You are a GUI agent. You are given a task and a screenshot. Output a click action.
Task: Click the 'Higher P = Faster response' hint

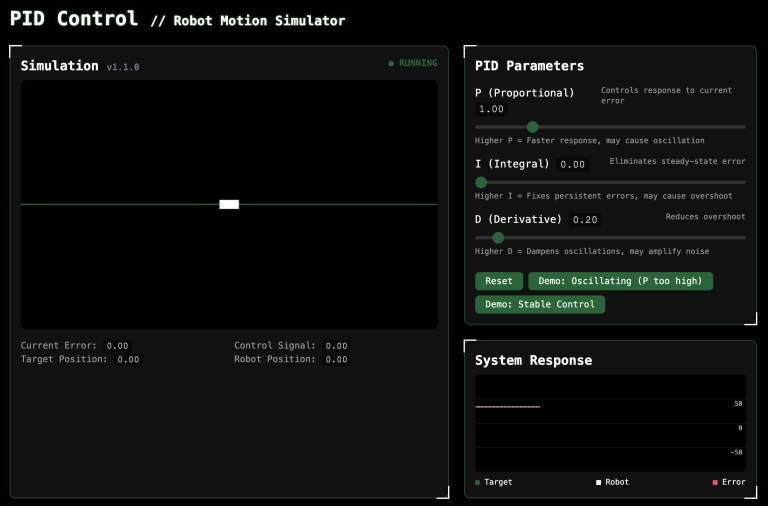click(590, 141)
